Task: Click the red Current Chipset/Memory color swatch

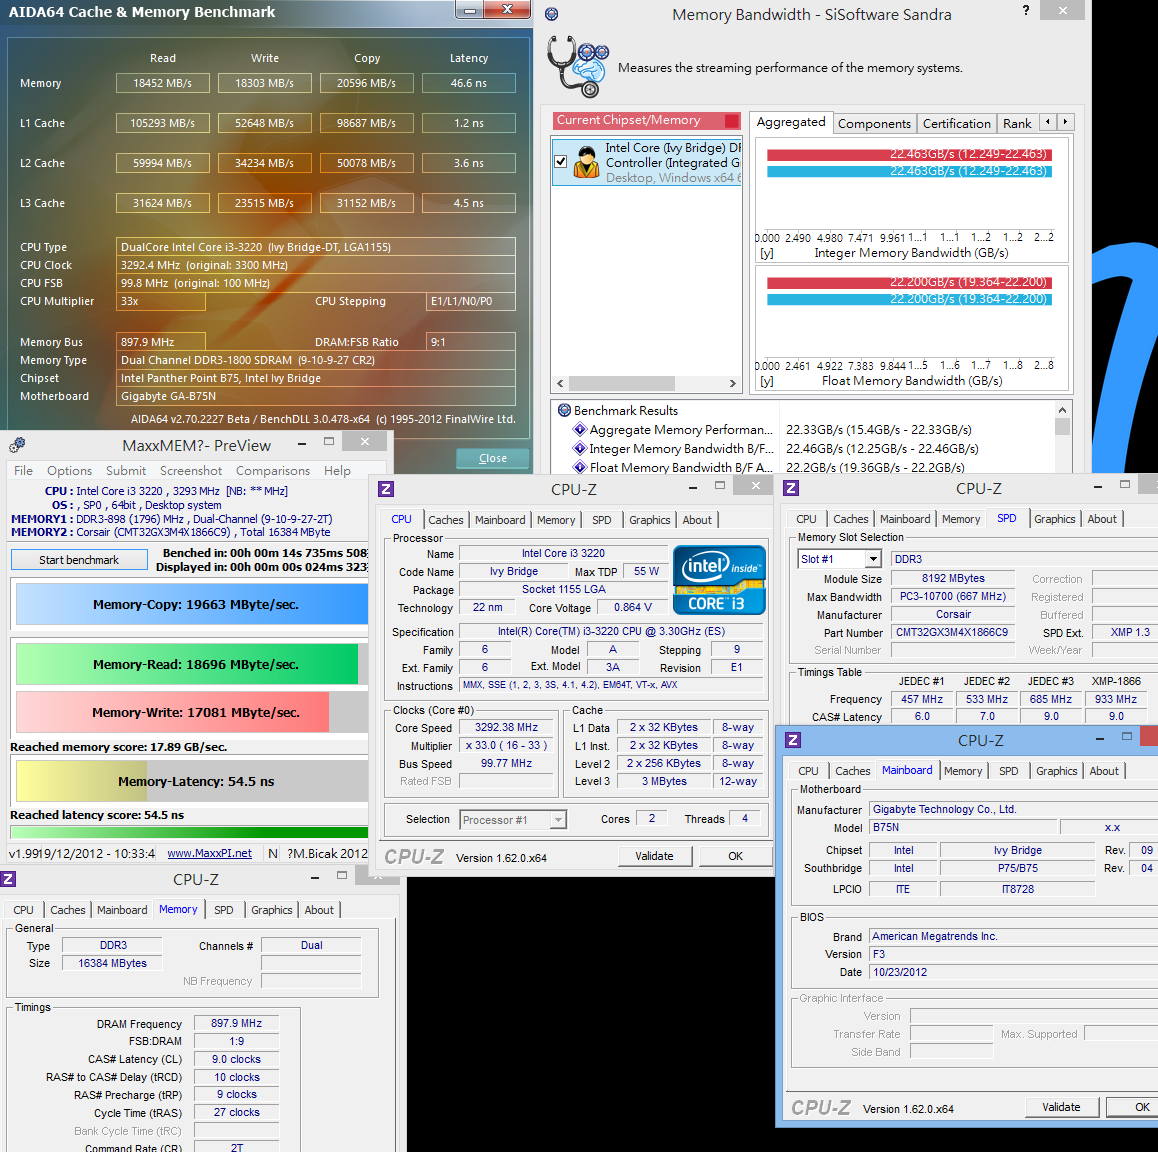Action: (x=732, y=120)
